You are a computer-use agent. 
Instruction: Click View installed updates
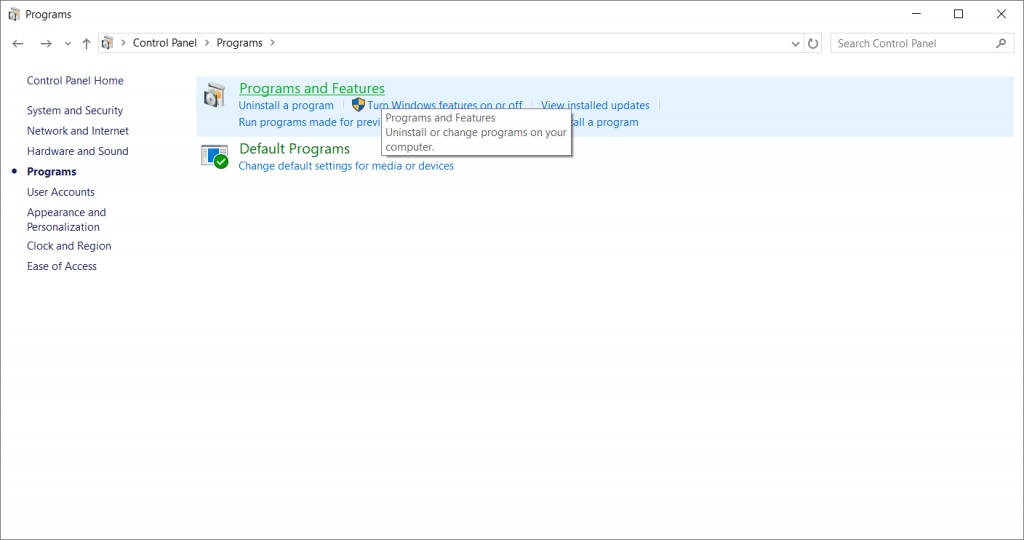coord(595,105)
